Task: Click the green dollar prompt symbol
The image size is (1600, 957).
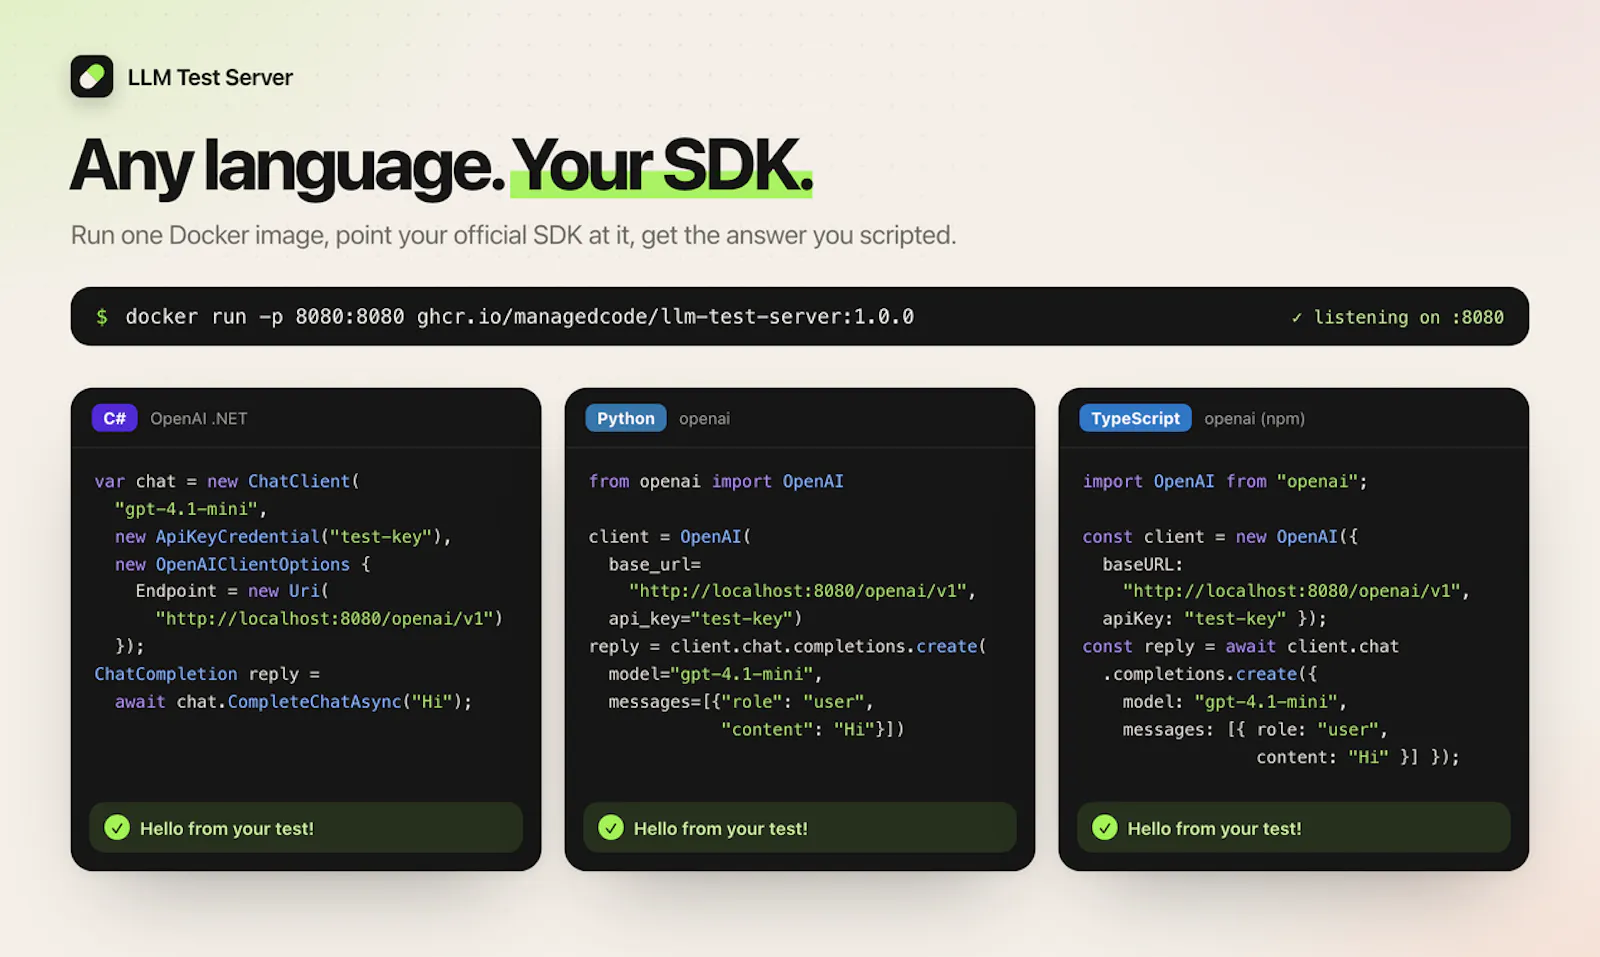Action: tap(102, 317)
